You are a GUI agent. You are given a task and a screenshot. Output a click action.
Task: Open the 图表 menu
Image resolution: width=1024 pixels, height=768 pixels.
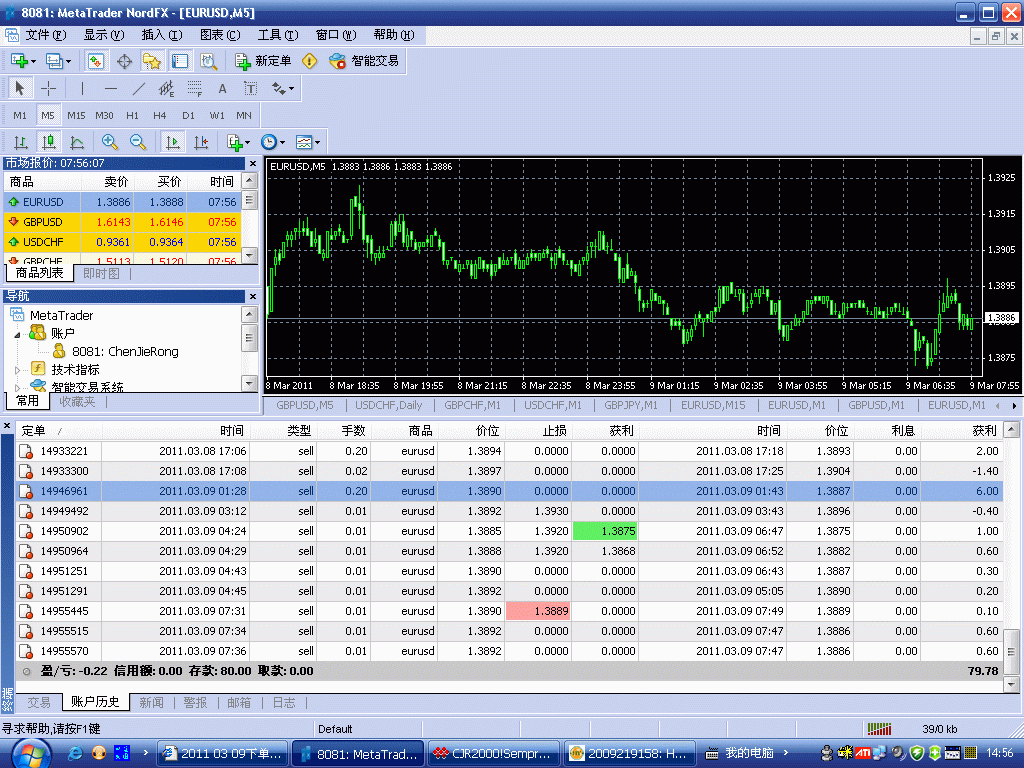click(x=219, y=34)
